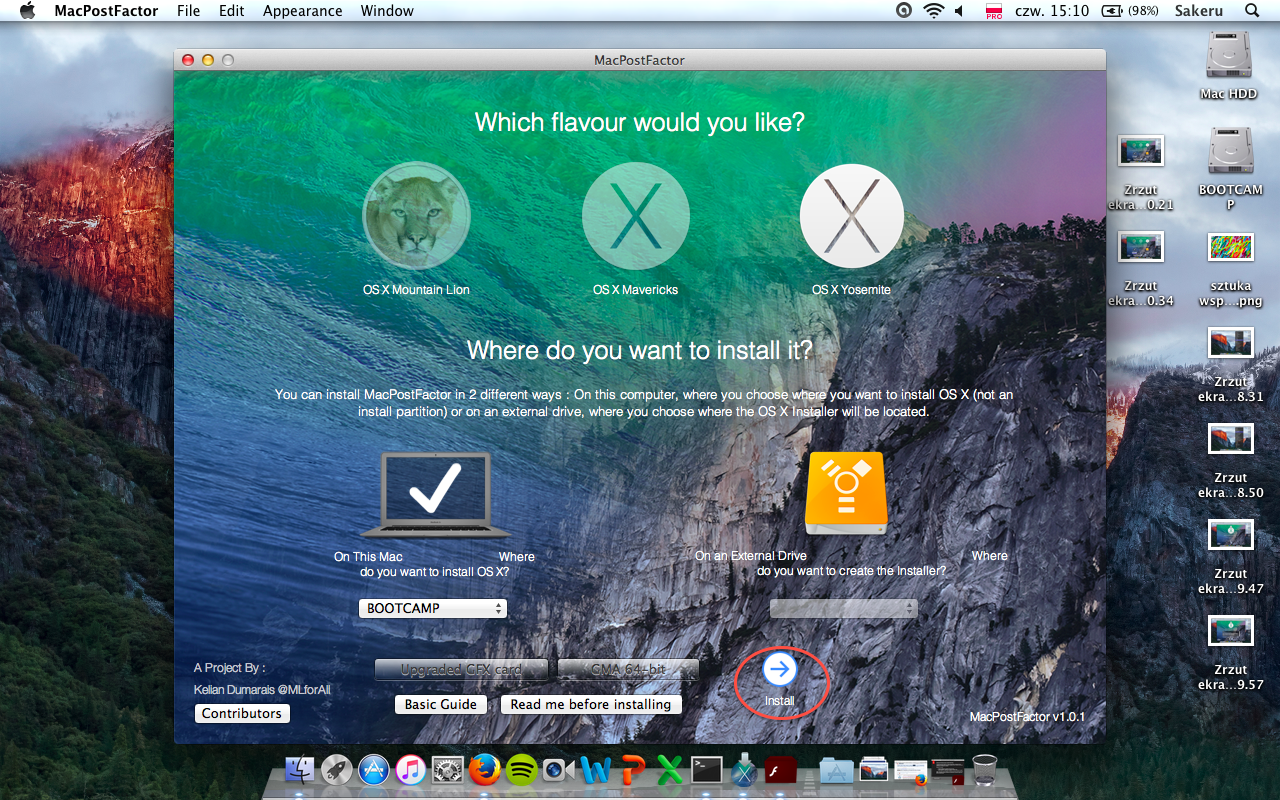This screenshot has width=1280, height=800.
Task: Open System Preferences gear in dock
Action: coord(447,769)
